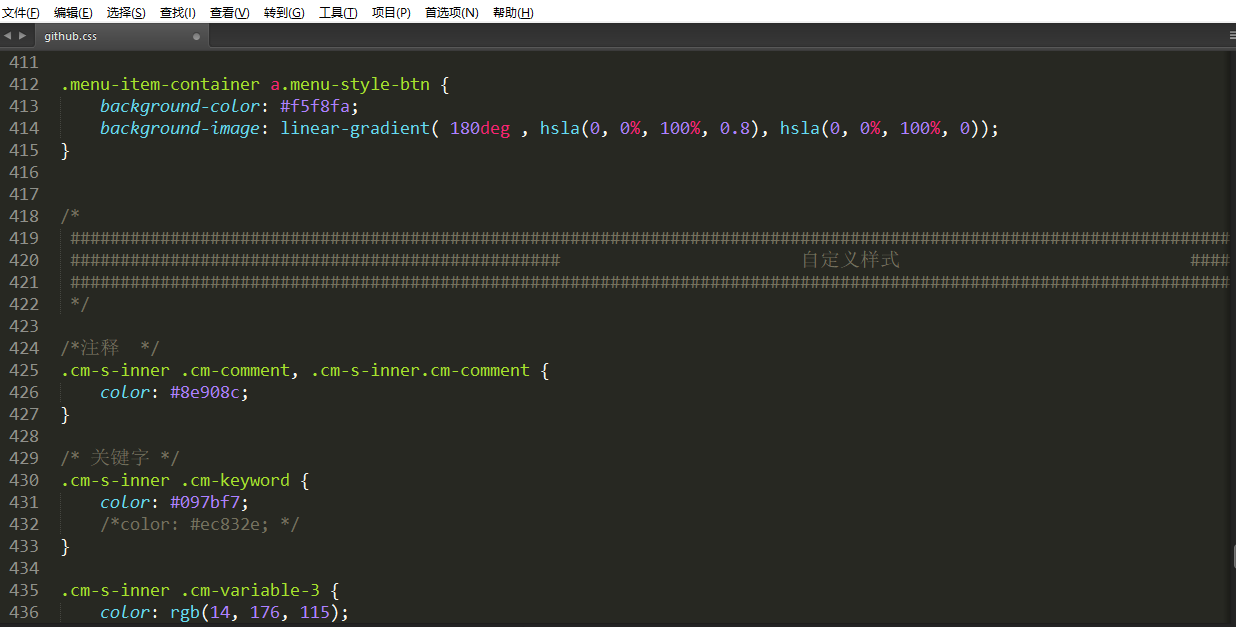Viewport: 1236px width, 627px height.
Task: Click line number 424 in gutter
Action: point(24,349)
